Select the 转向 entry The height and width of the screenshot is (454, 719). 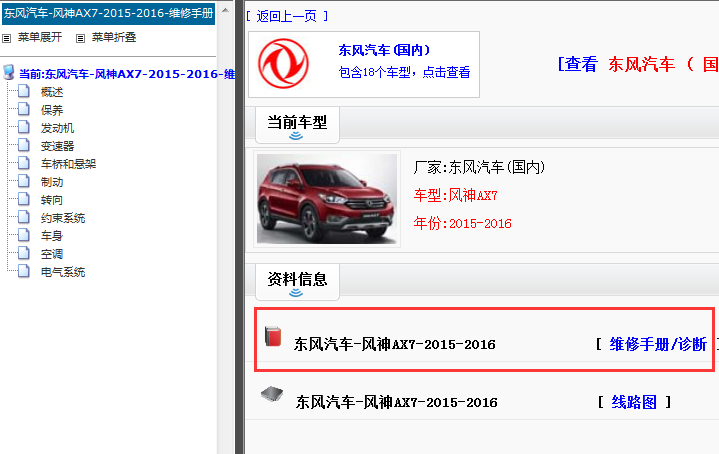coord(52,200)
